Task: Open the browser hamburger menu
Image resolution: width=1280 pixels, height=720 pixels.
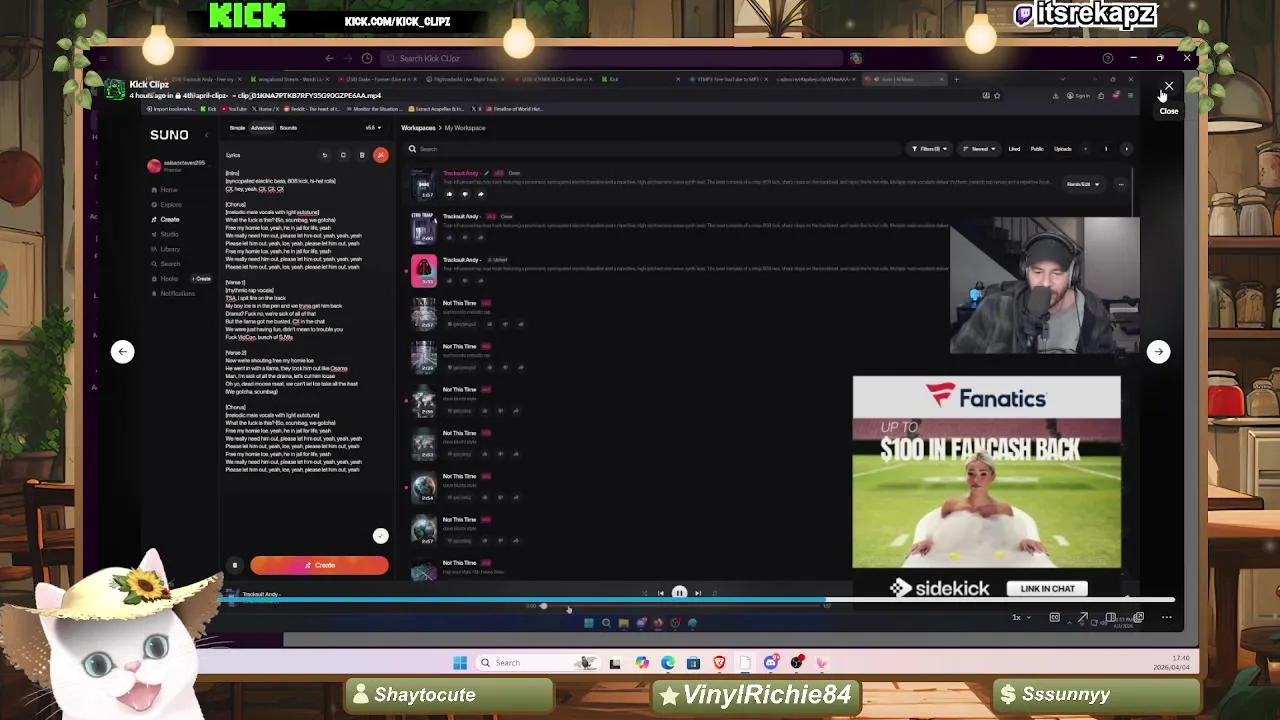Action: coord(1130,96)
